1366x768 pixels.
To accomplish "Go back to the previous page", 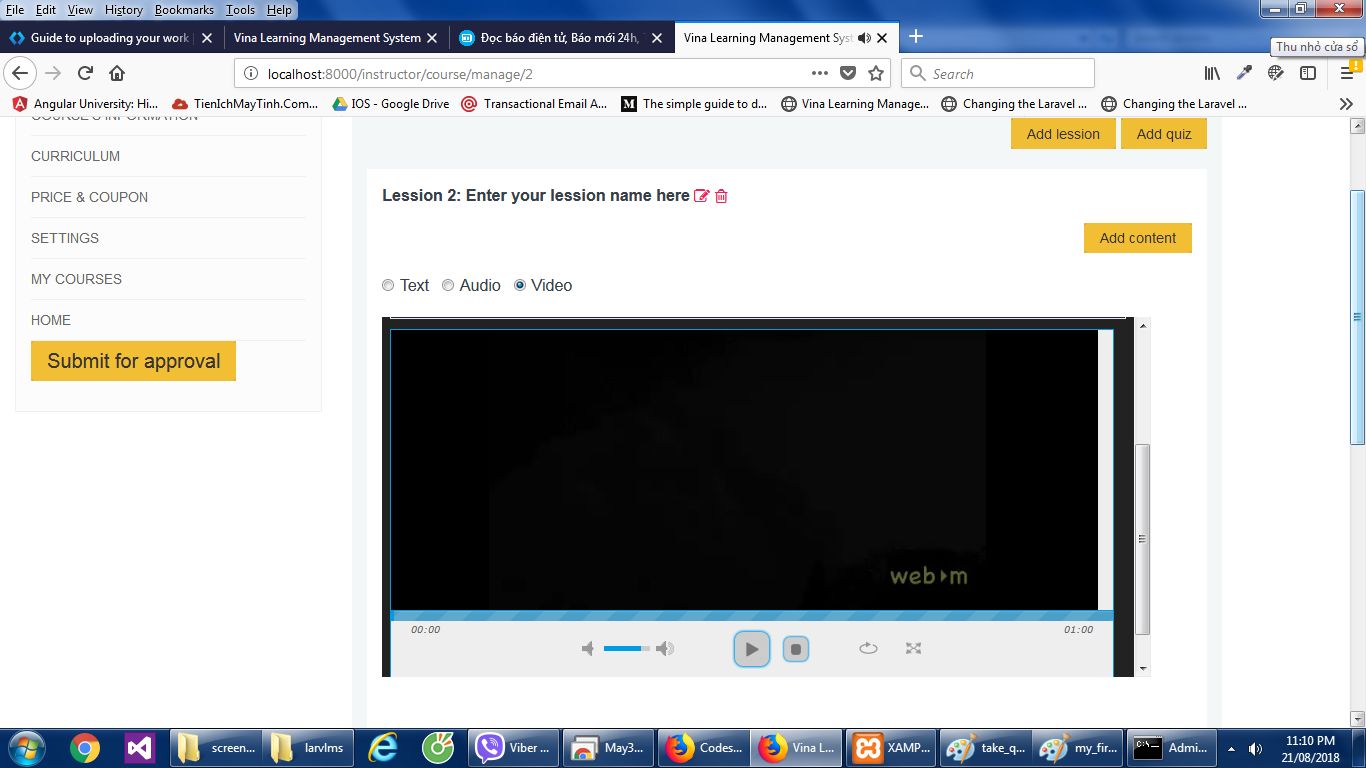I will pyautogui.click(x=20, y=73).
